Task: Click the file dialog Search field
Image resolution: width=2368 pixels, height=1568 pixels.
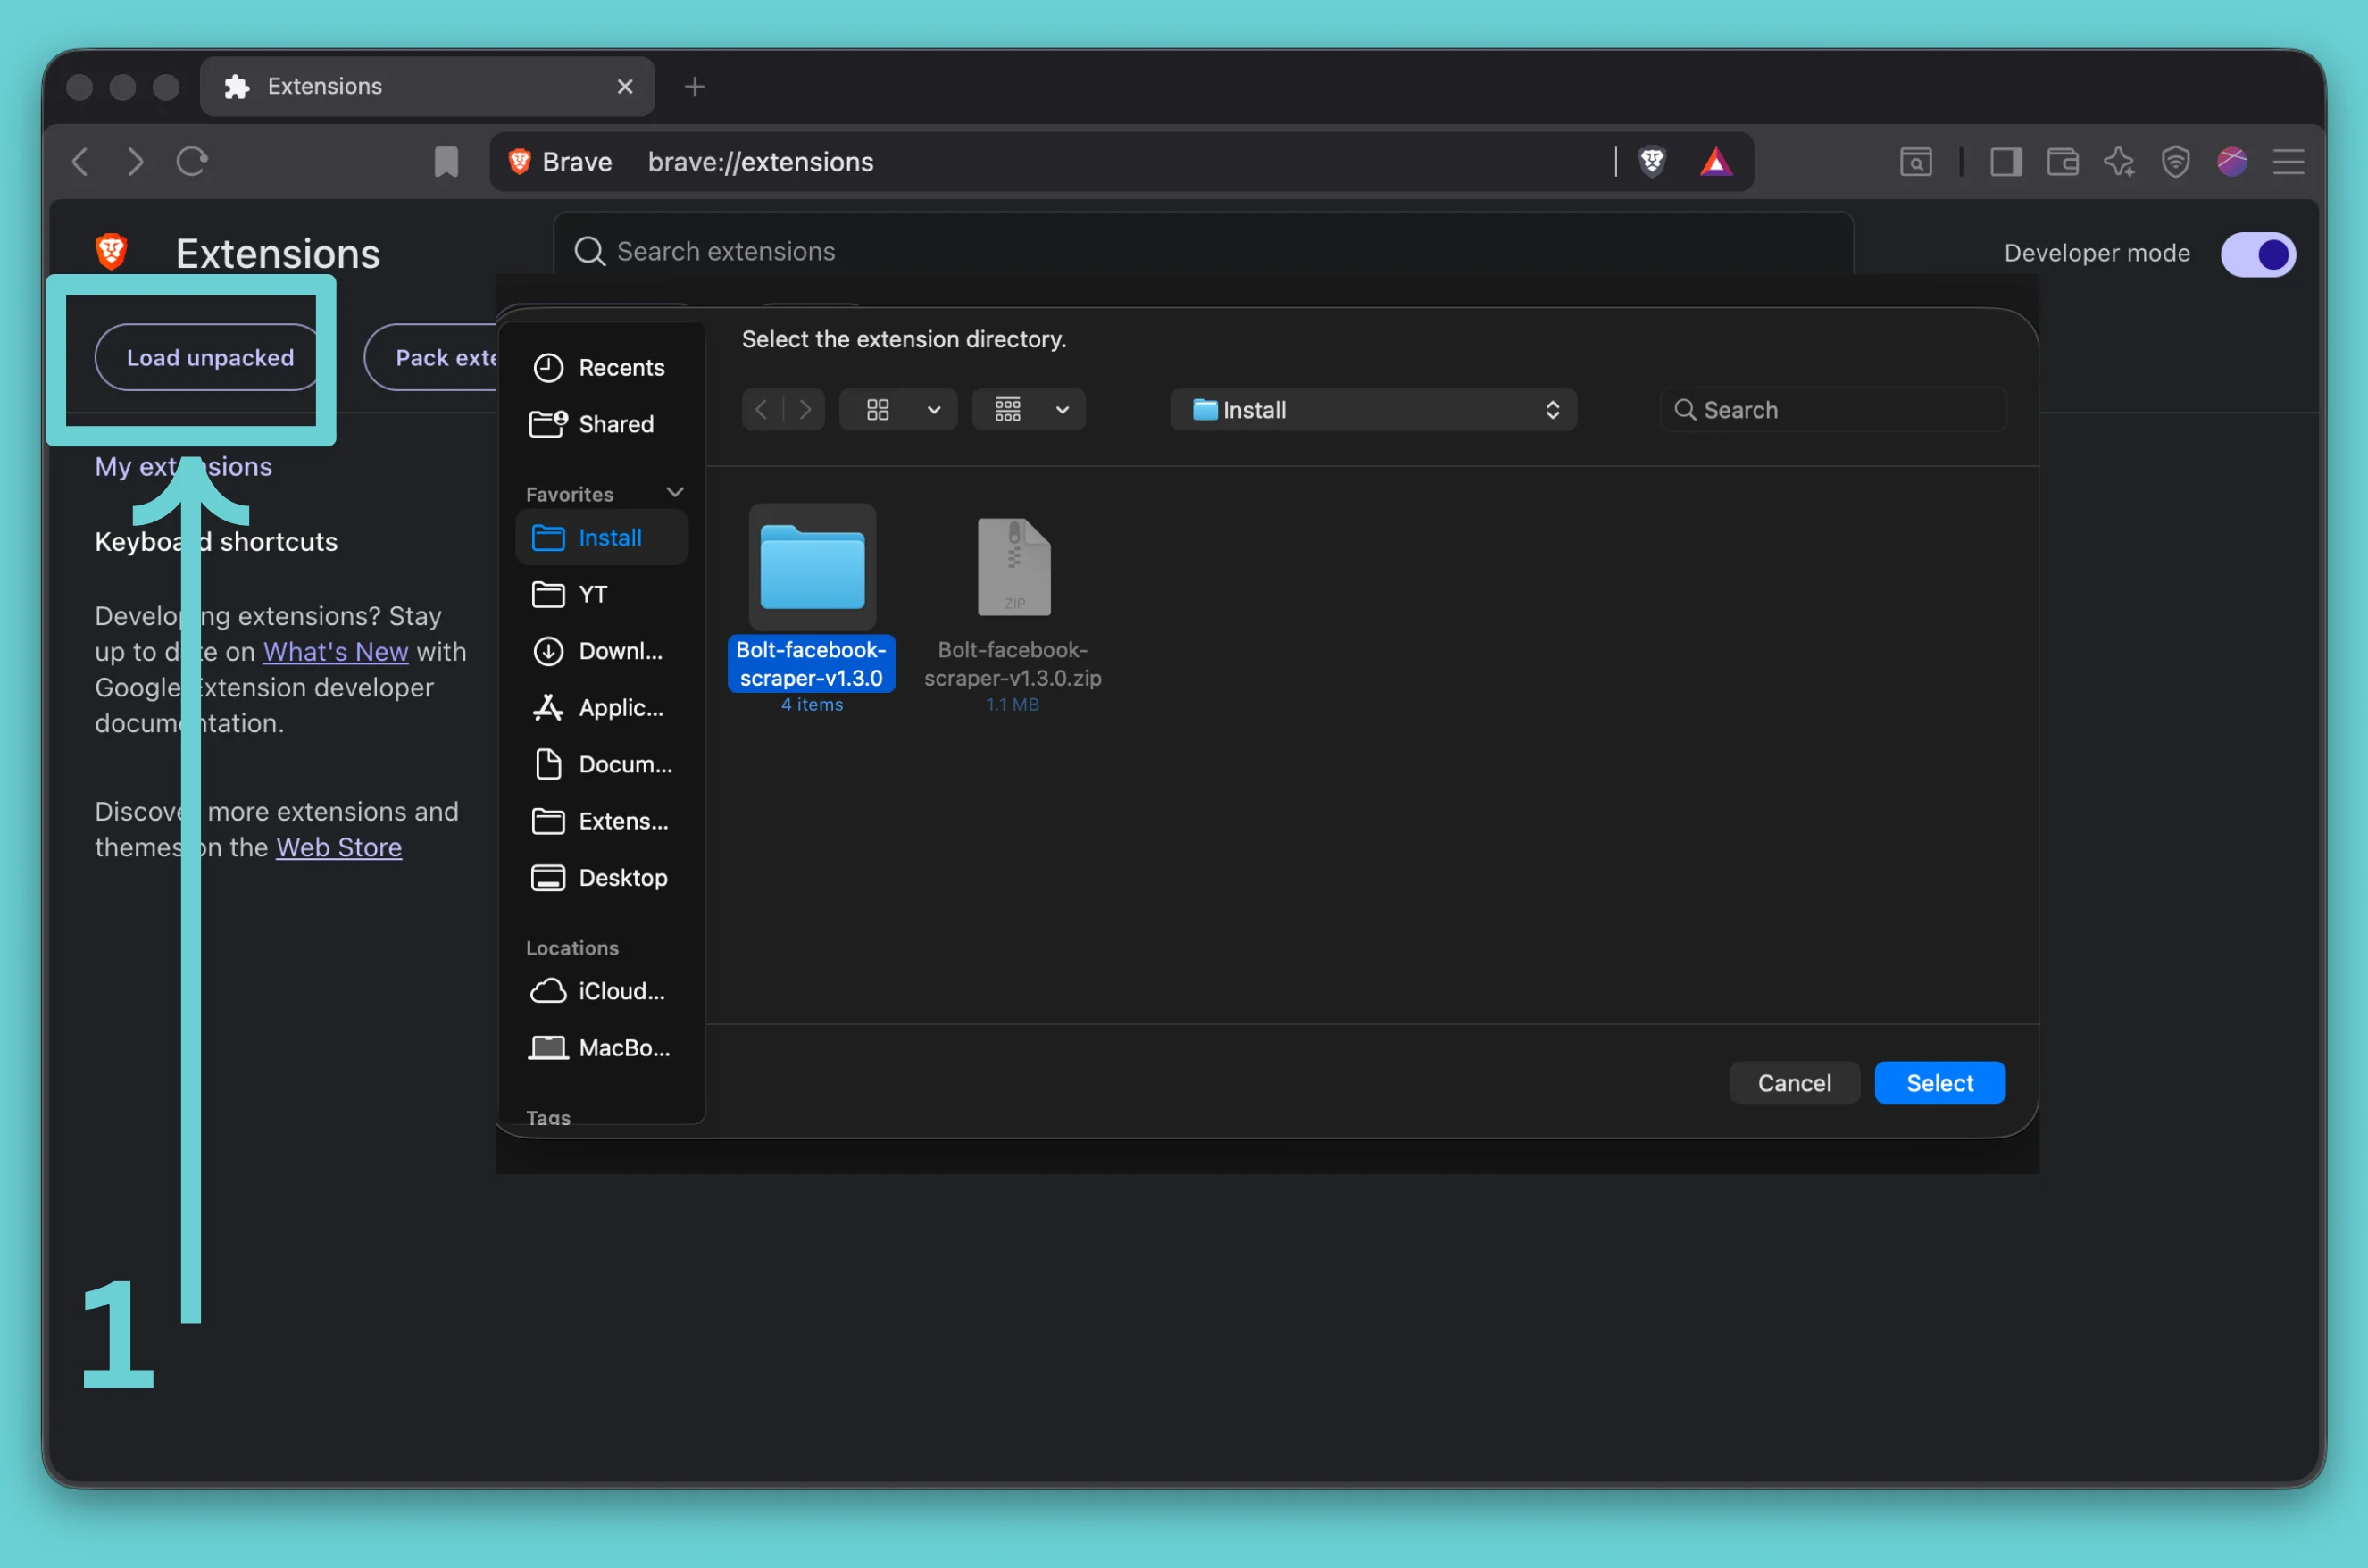Action: [x=1833, y=410]
